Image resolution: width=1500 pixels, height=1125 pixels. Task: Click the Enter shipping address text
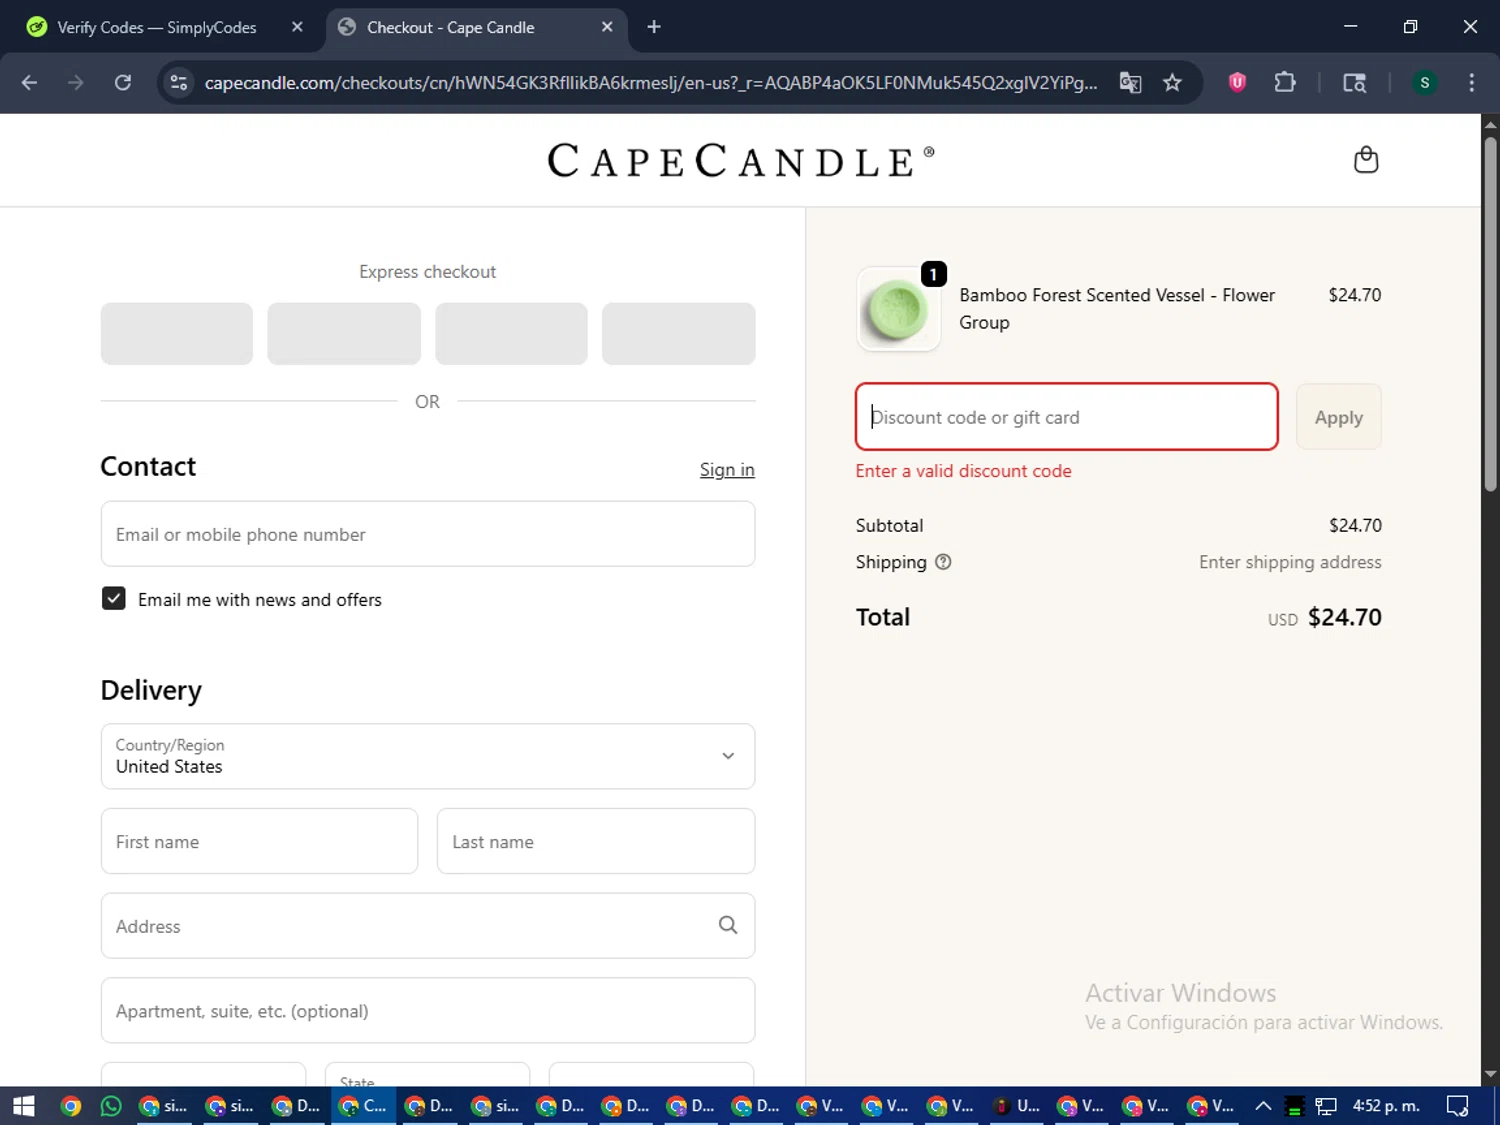[1290, 562]
